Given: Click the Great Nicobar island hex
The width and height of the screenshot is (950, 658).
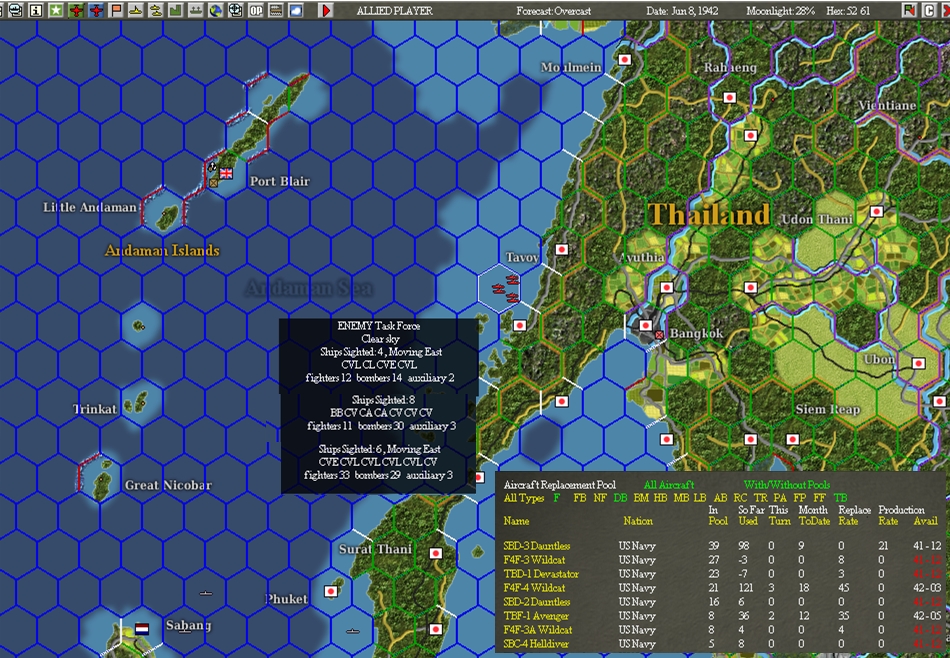Looking at the screenshot, I should point(101,479).
